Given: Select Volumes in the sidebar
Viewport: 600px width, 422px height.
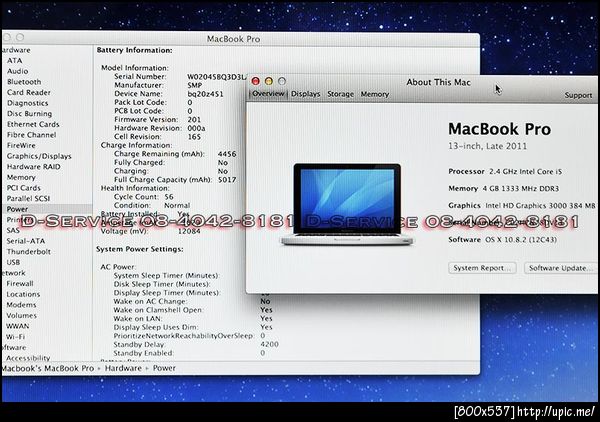Looking at the screenshot, I should [21, 316].
